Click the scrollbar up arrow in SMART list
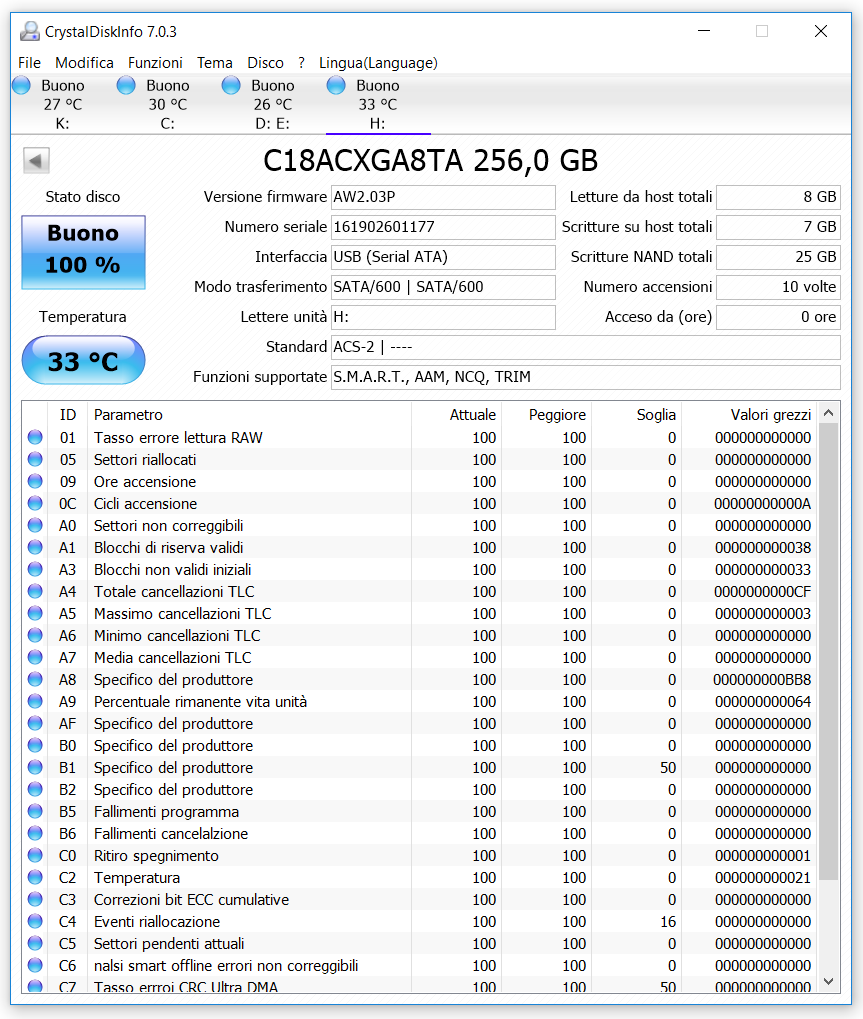The width and height of the screenshot is (863, 1019). click(x=829, y=413)
